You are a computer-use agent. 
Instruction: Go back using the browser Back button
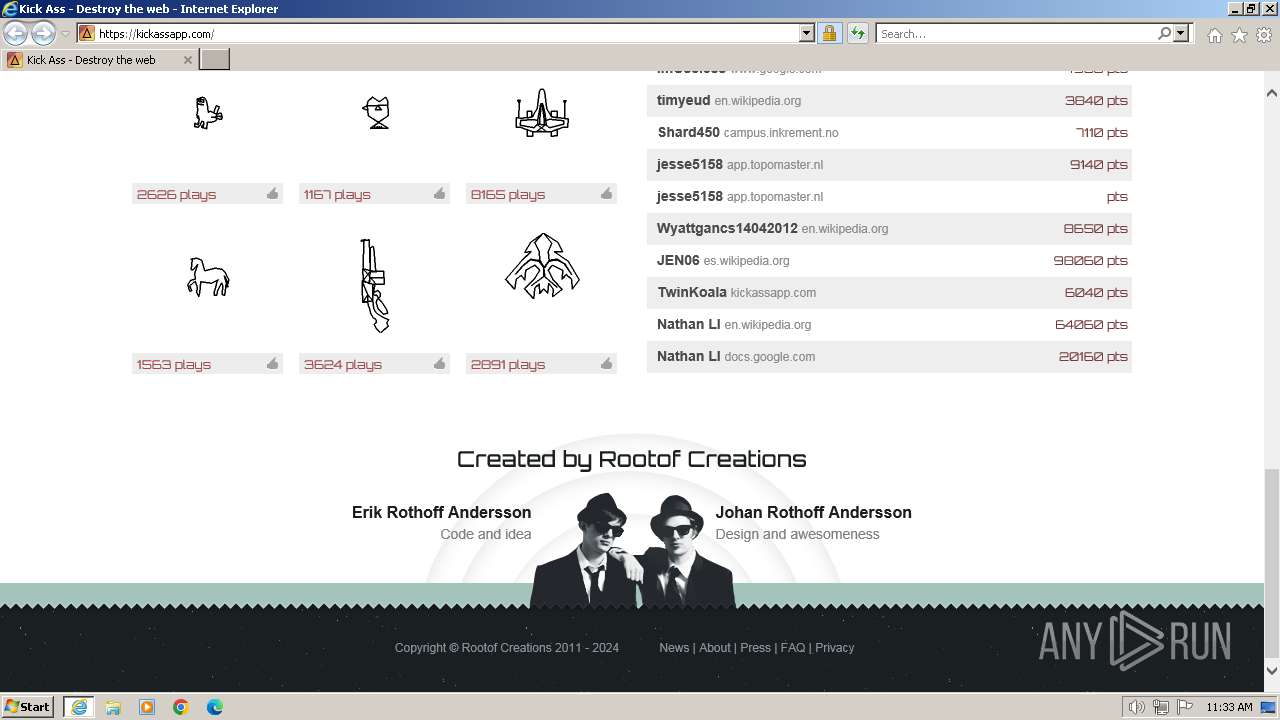click(x=16, y=33)
